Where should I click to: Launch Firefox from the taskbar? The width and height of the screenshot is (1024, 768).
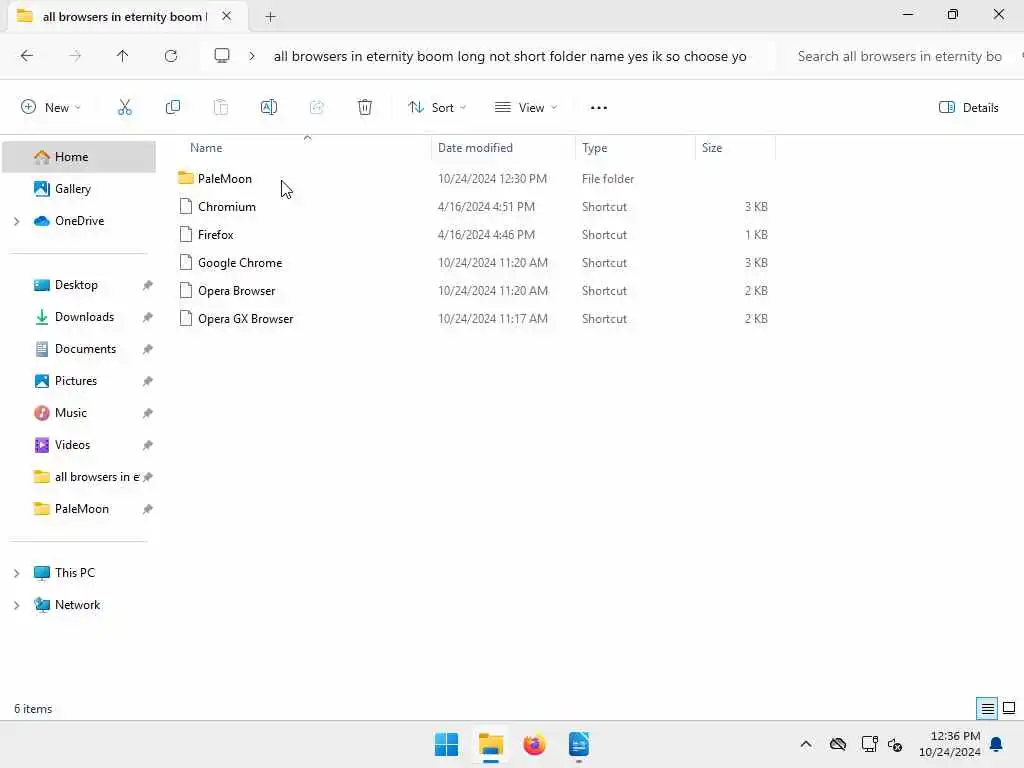(x=534, y=744)
